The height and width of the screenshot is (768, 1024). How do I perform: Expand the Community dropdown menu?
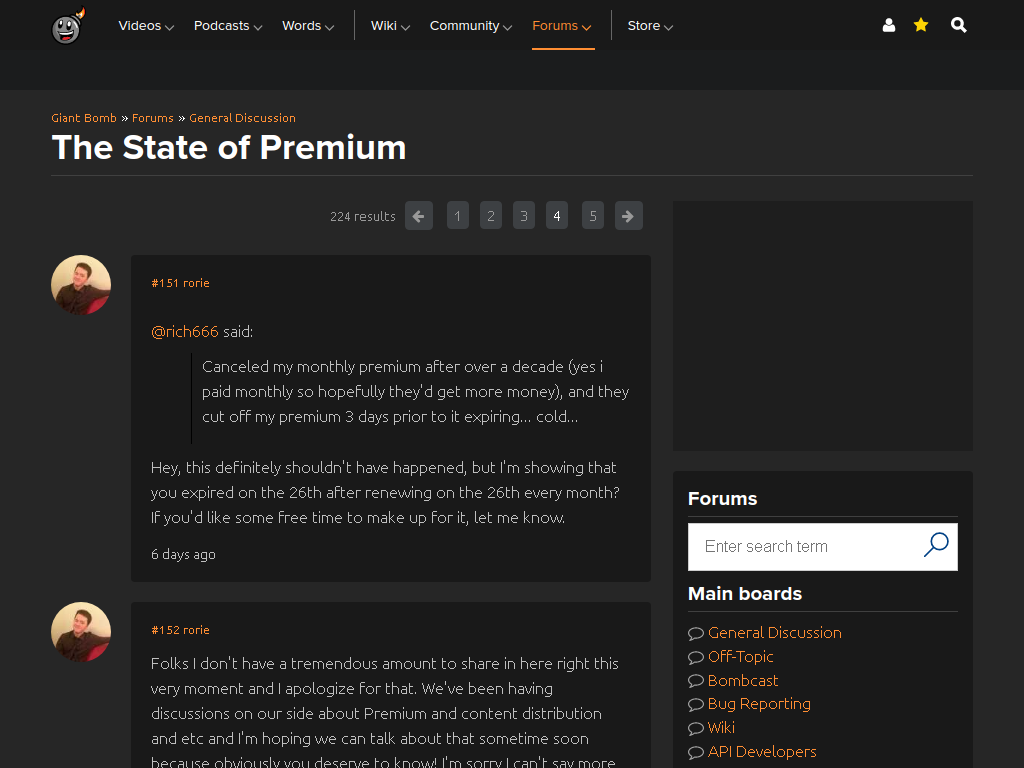471,26
